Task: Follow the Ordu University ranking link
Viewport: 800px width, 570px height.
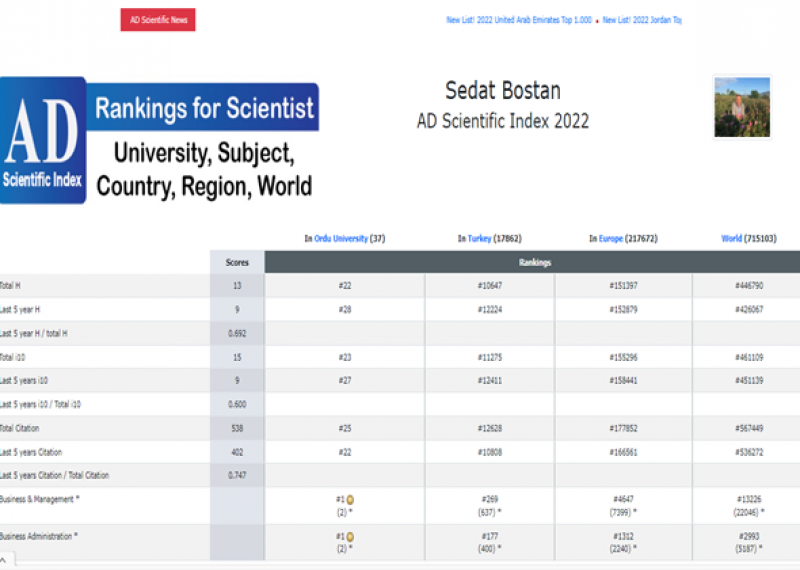Action: 341,239
